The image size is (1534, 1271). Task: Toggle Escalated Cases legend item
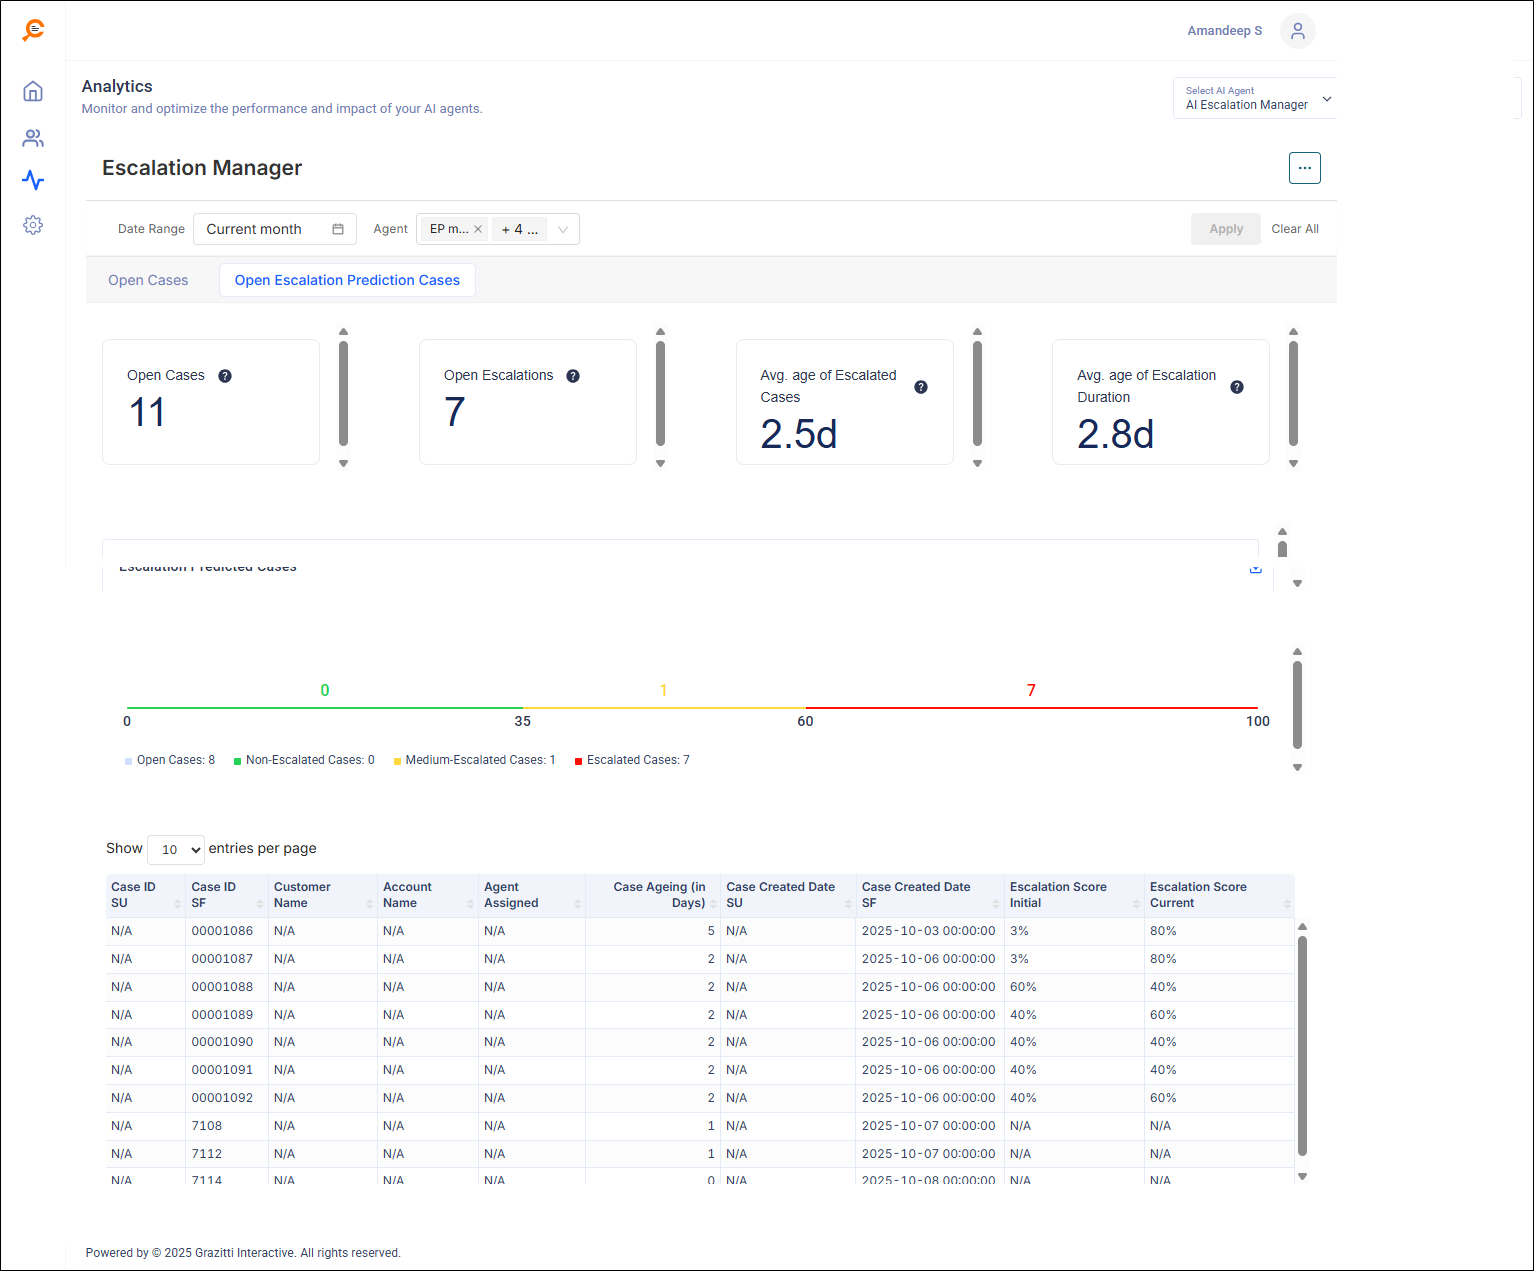coord(632,761)
